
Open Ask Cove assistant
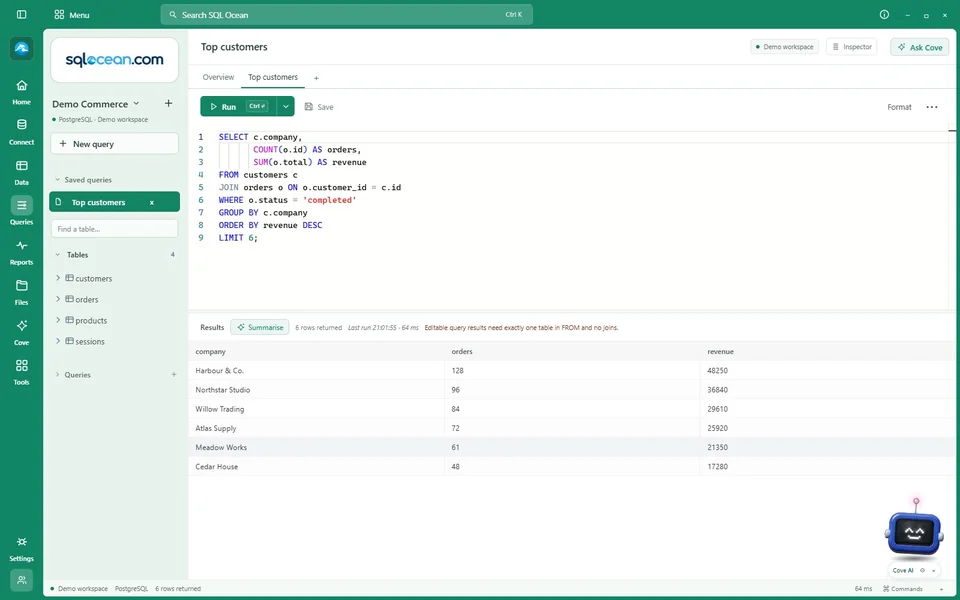point(919,47)
